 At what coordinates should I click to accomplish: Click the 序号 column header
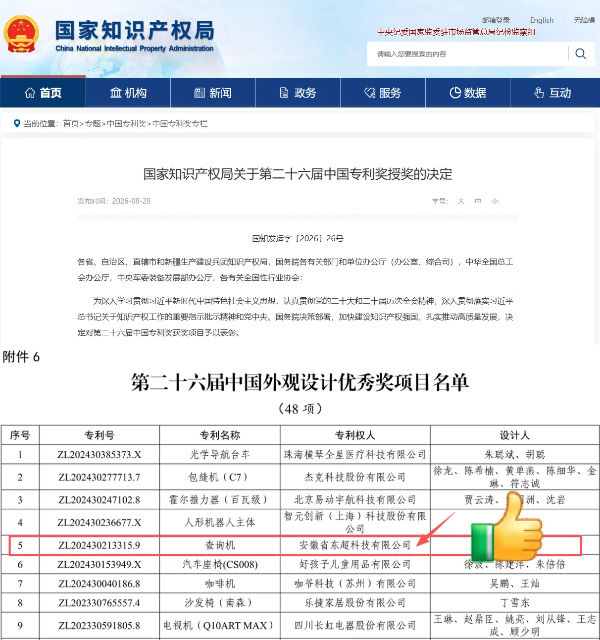coord(20,435)
